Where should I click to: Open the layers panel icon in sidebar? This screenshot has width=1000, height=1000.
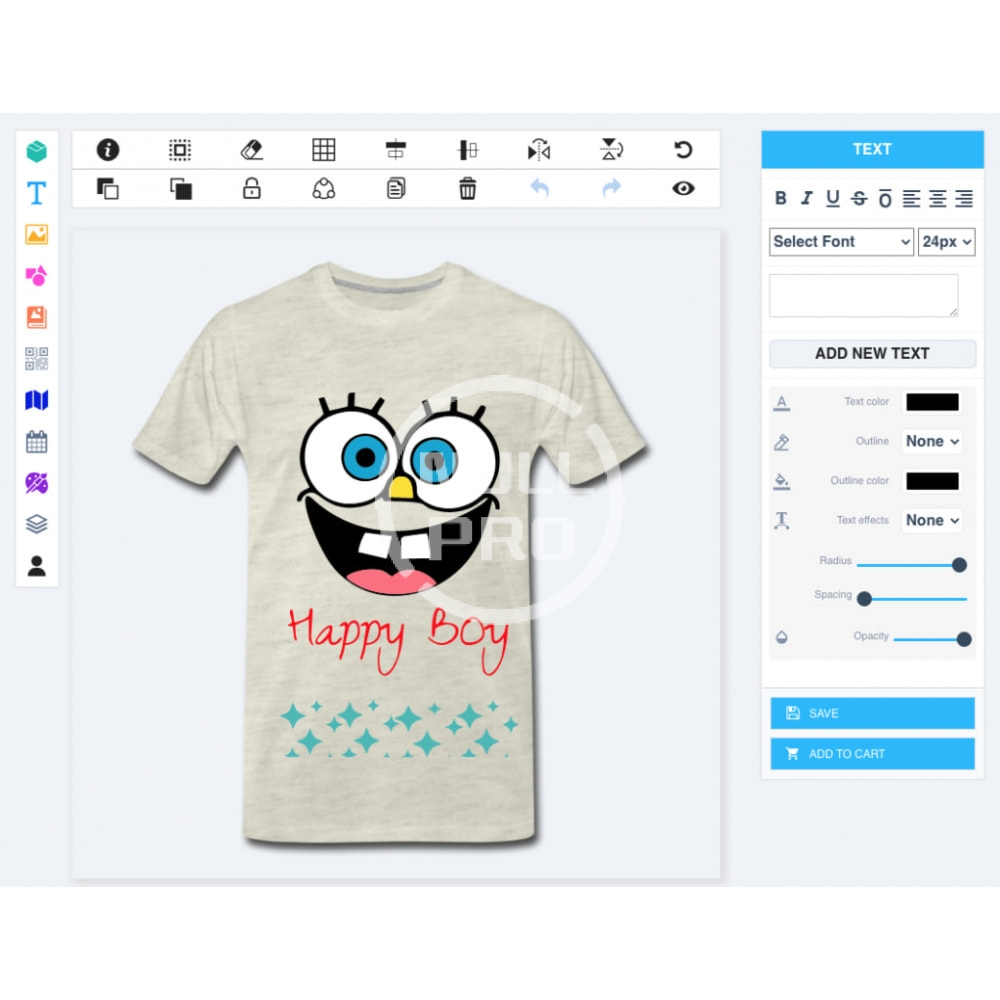pyautogui.click(x=37, y=524)
